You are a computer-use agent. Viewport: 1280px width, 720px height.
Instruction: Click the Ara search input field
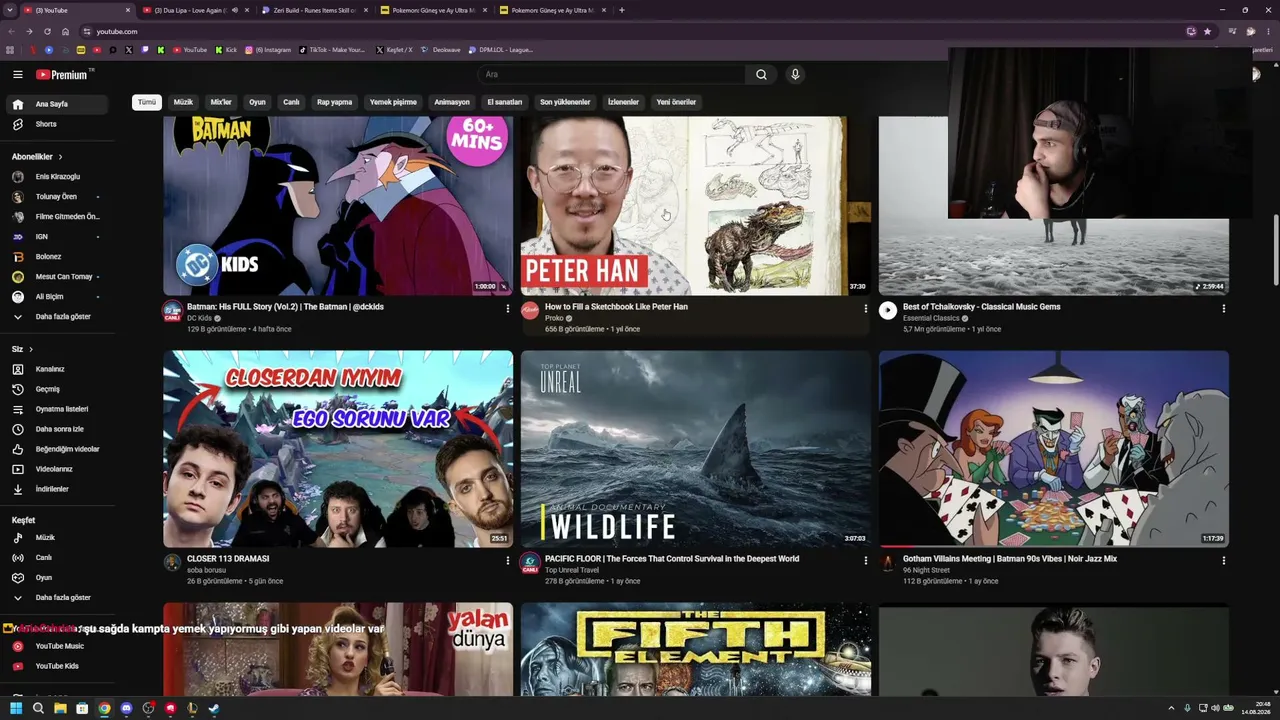612,74
